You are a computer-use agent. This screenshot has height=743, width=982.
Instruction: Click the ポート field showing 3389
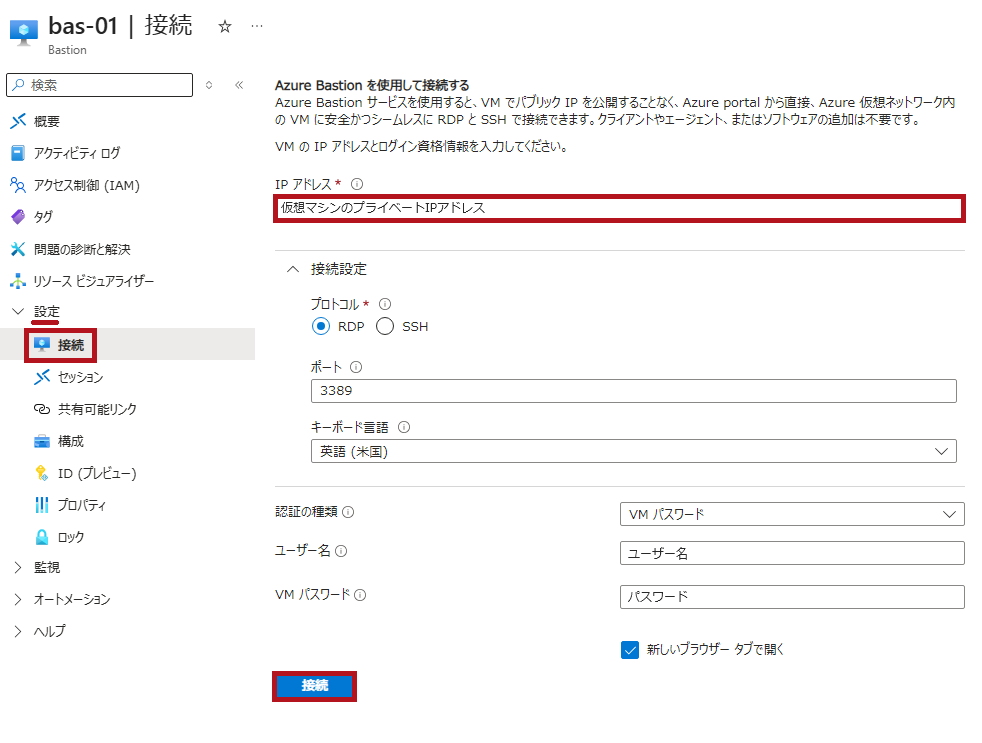tap(633, 391)
